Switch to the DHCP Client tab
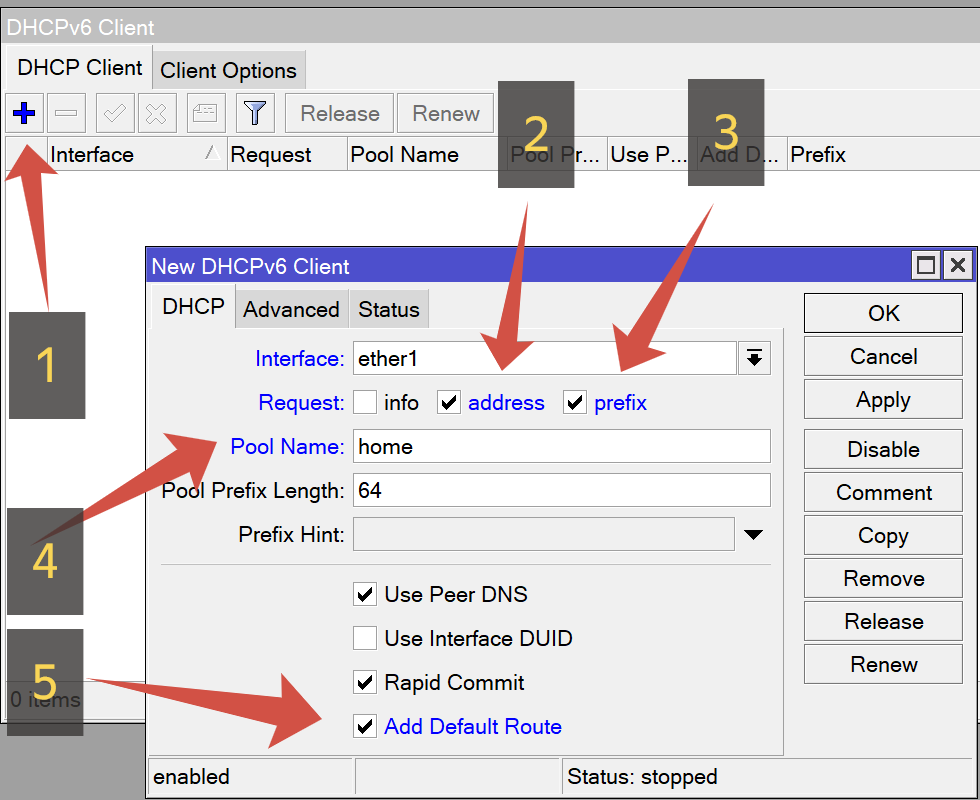Viewport: 980px width, 800px height. [x=79, y=68]
